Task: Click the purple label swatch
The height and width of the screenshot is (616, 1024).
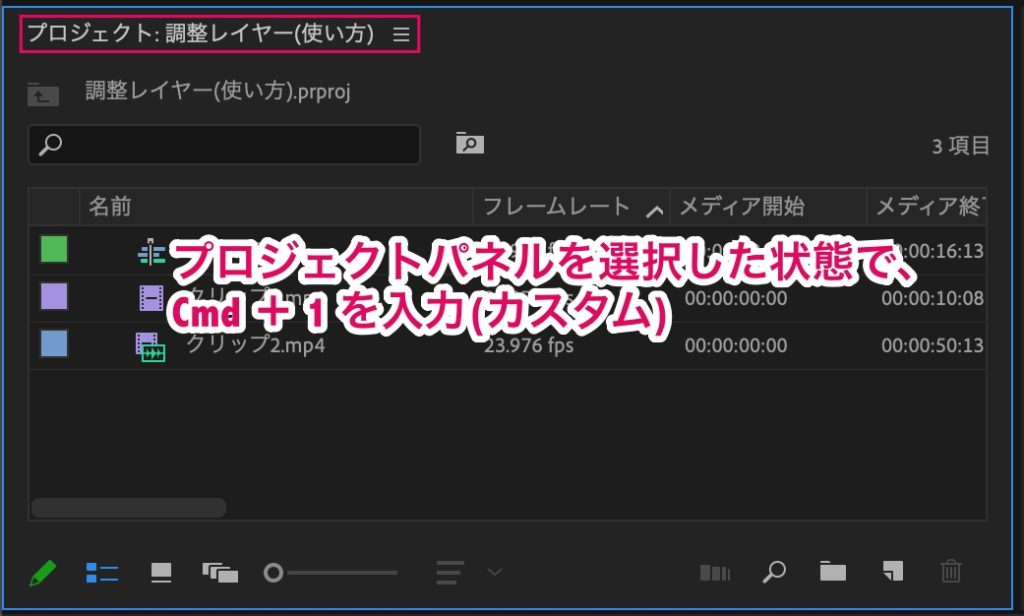Action: (54, 296)
